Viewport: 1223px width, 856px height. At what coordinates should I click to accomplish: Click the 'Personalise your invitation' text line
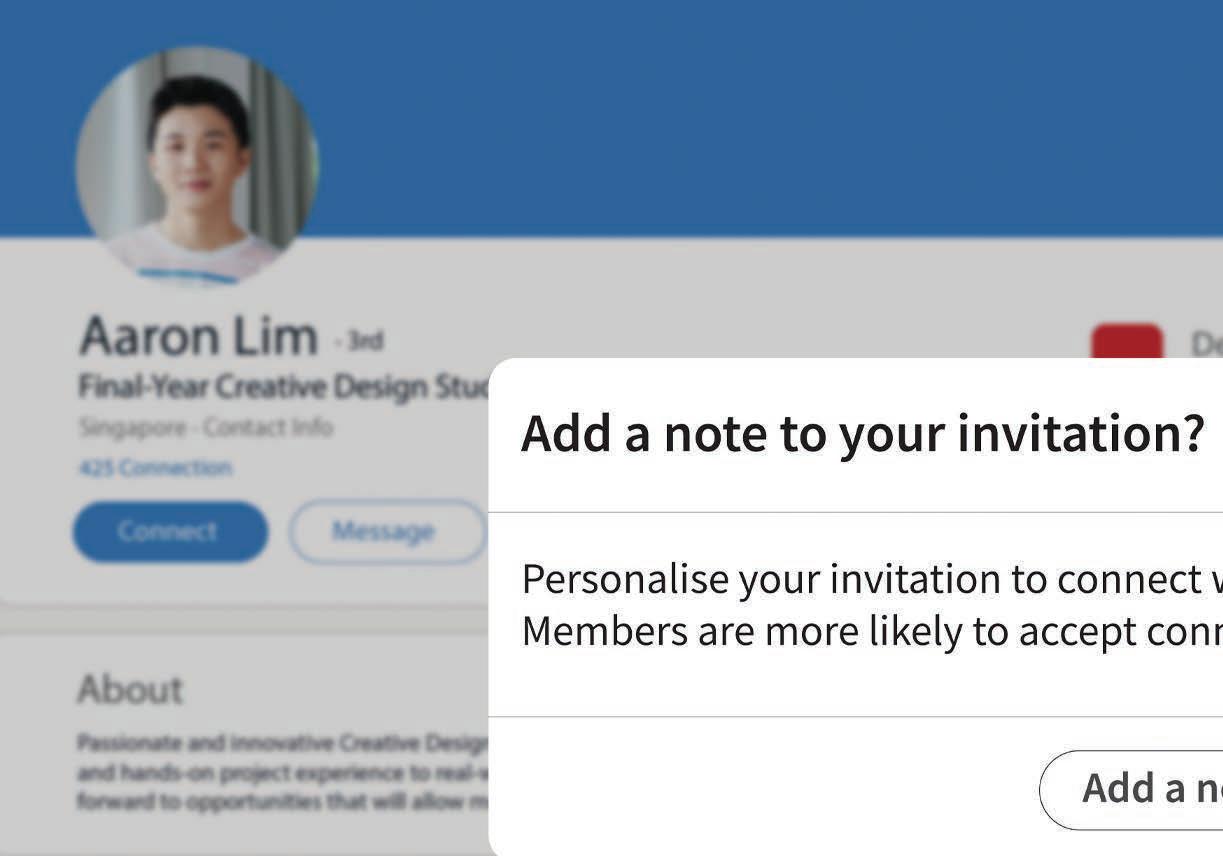(x=870, y=579)
